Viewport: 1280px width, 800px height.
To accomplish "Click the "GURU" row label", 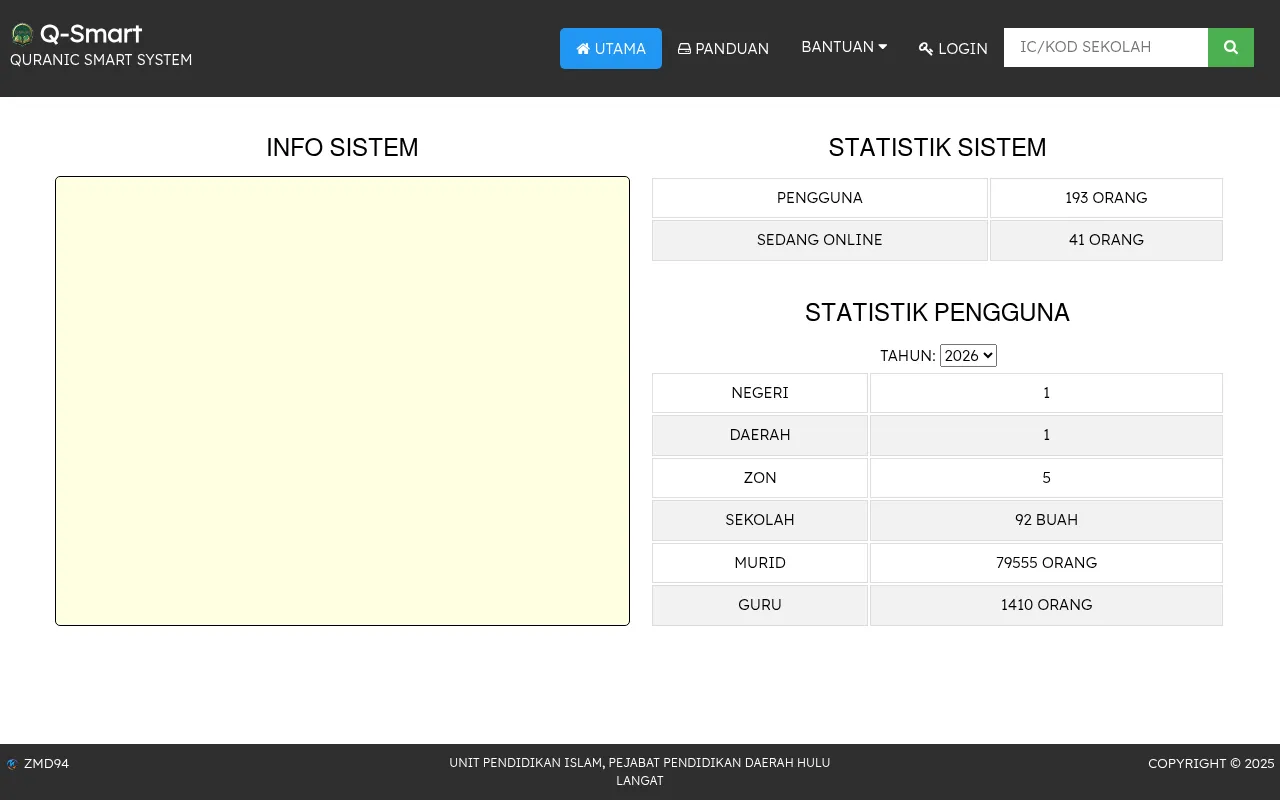I will coord(760,605).
